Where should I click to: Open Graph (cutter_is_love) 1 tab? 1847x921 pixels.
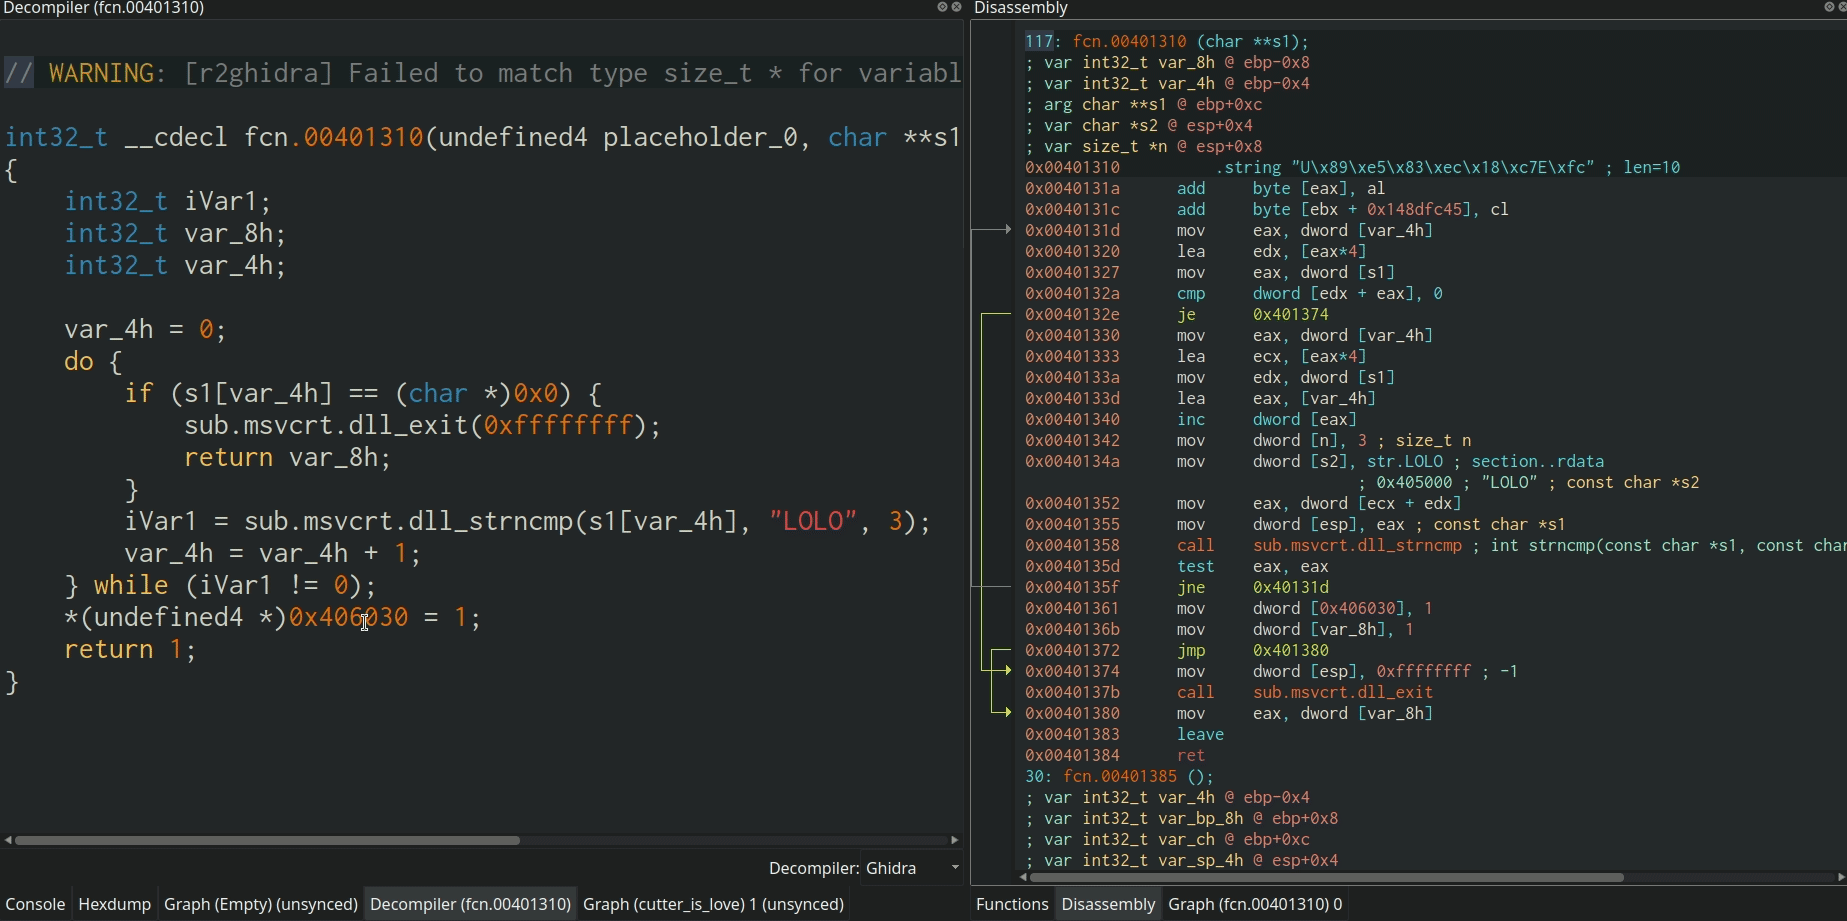click(x=713, y=904)
